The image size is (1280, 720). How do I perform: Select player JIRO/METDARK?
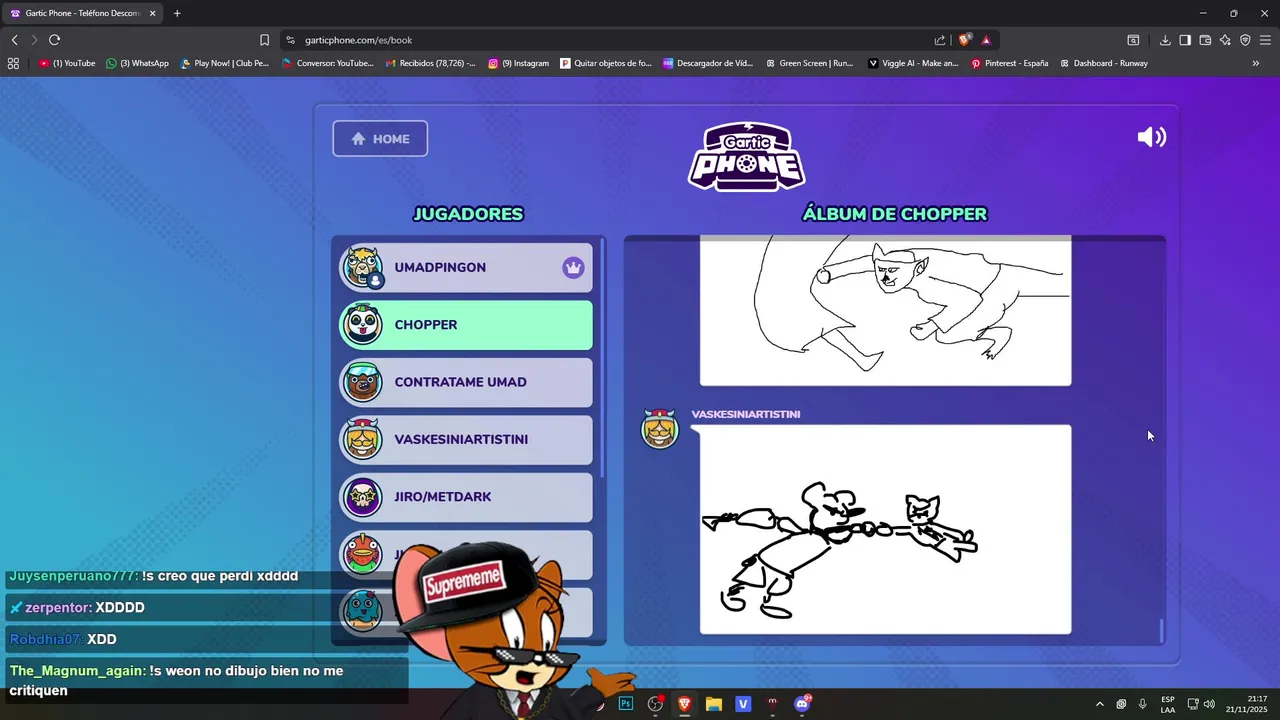point(466,497)
